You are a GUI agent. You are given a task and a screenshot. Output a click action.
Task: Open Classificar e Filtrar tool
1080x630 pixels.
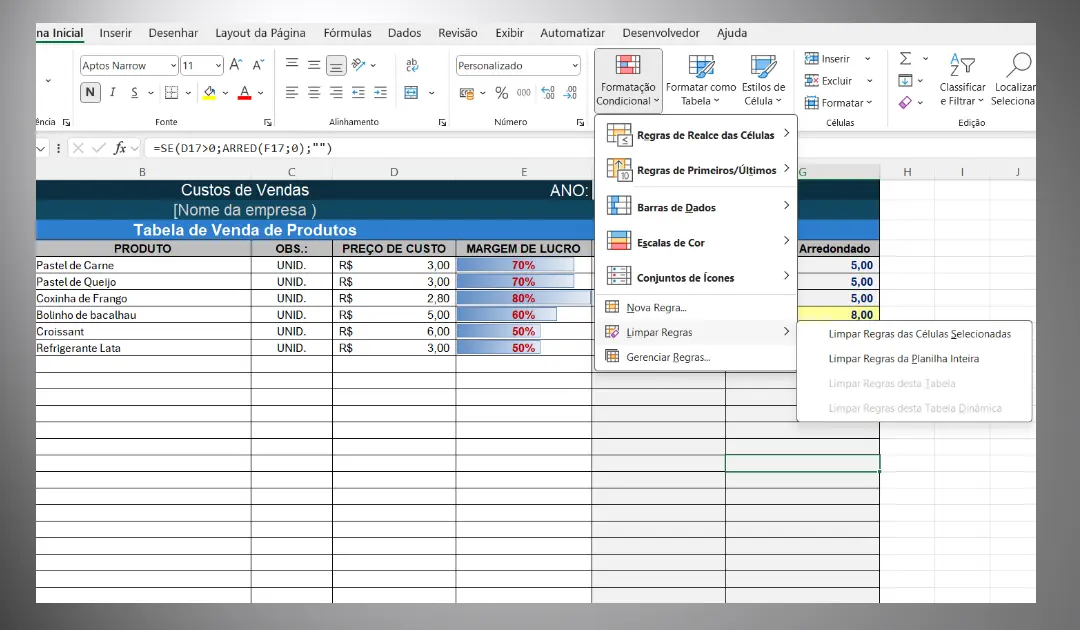(962, 80)
